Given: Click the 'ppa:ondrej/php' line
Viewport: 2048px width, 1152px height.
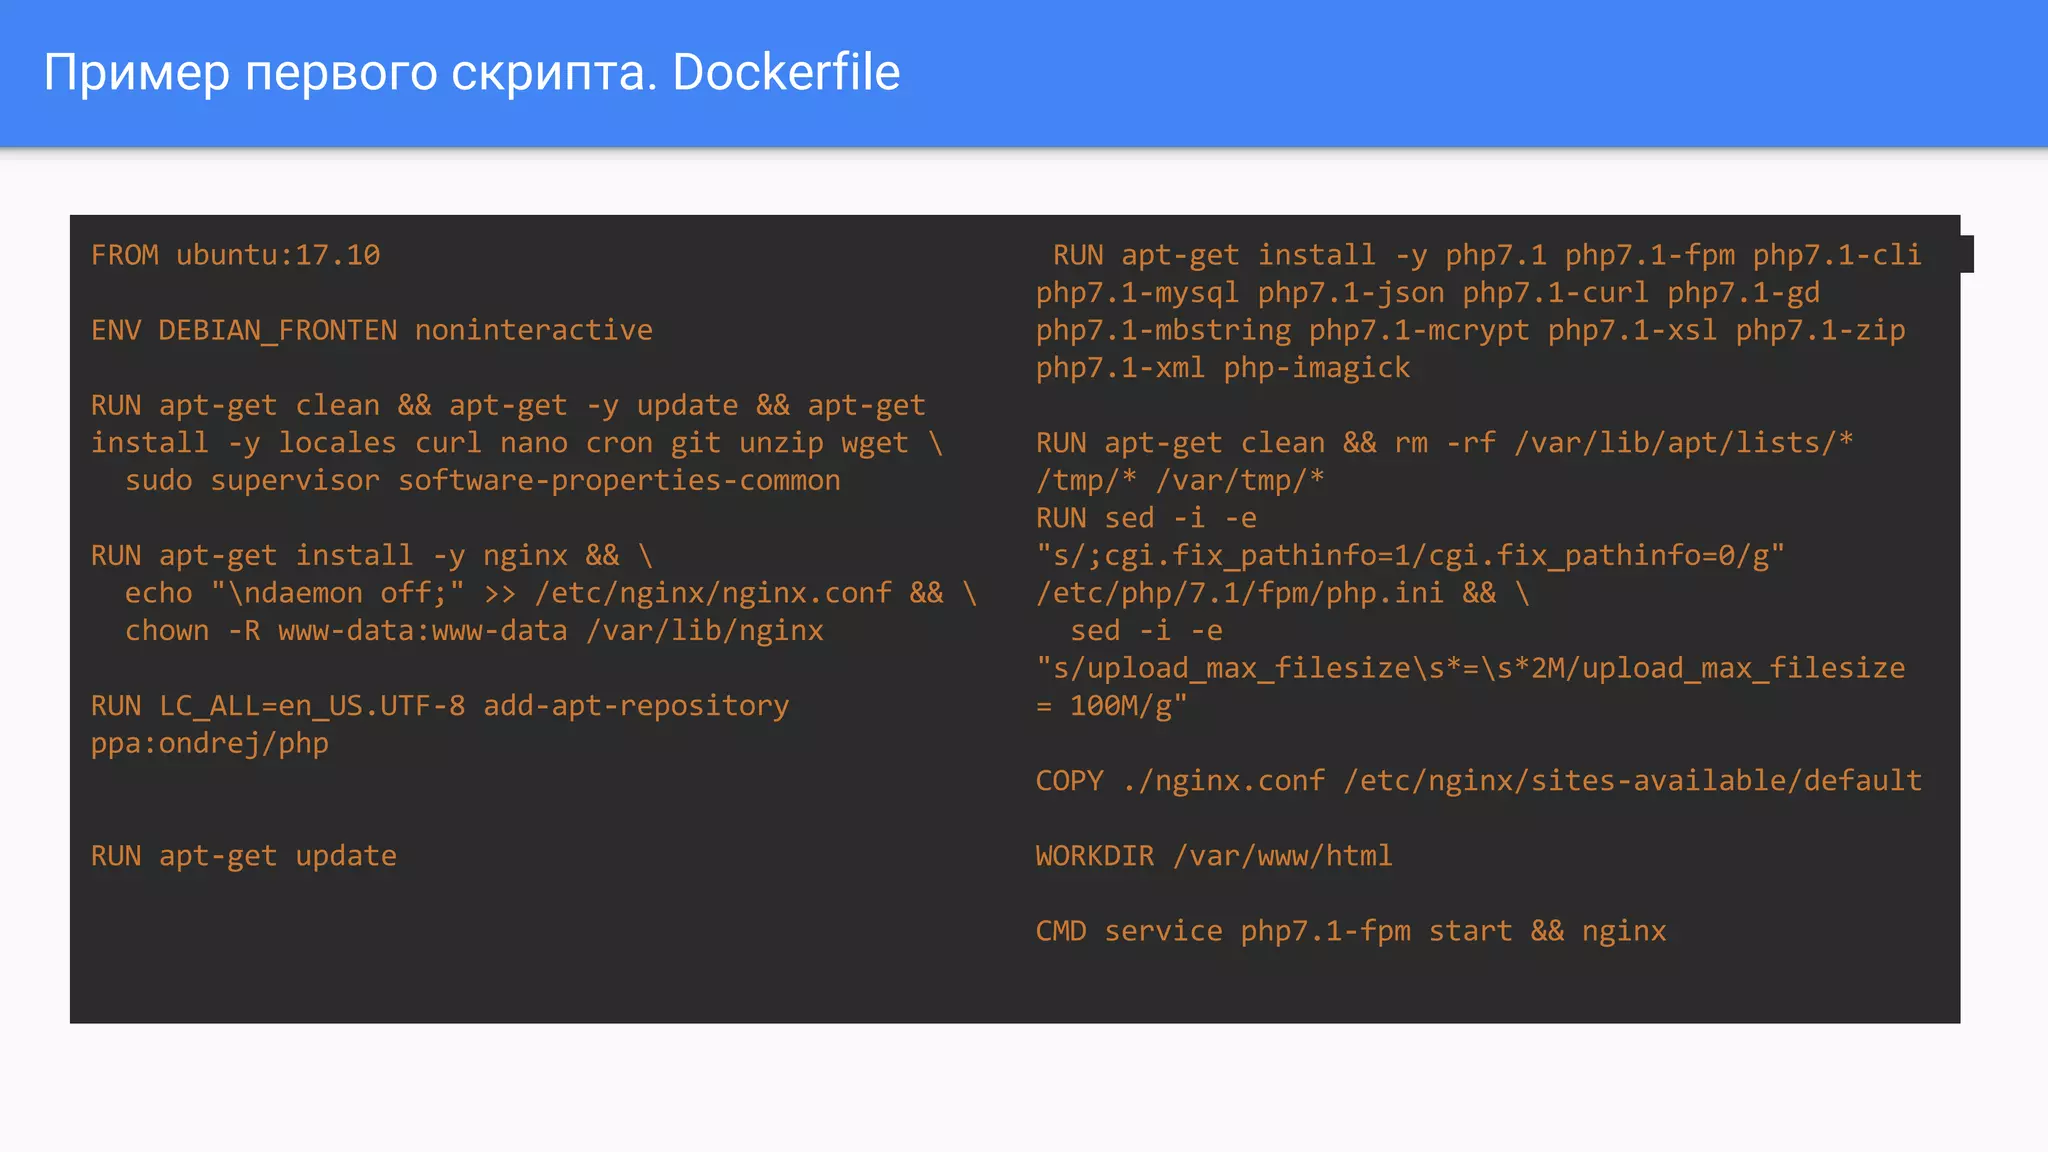Looking at the screenshot, I should point(210,744).
